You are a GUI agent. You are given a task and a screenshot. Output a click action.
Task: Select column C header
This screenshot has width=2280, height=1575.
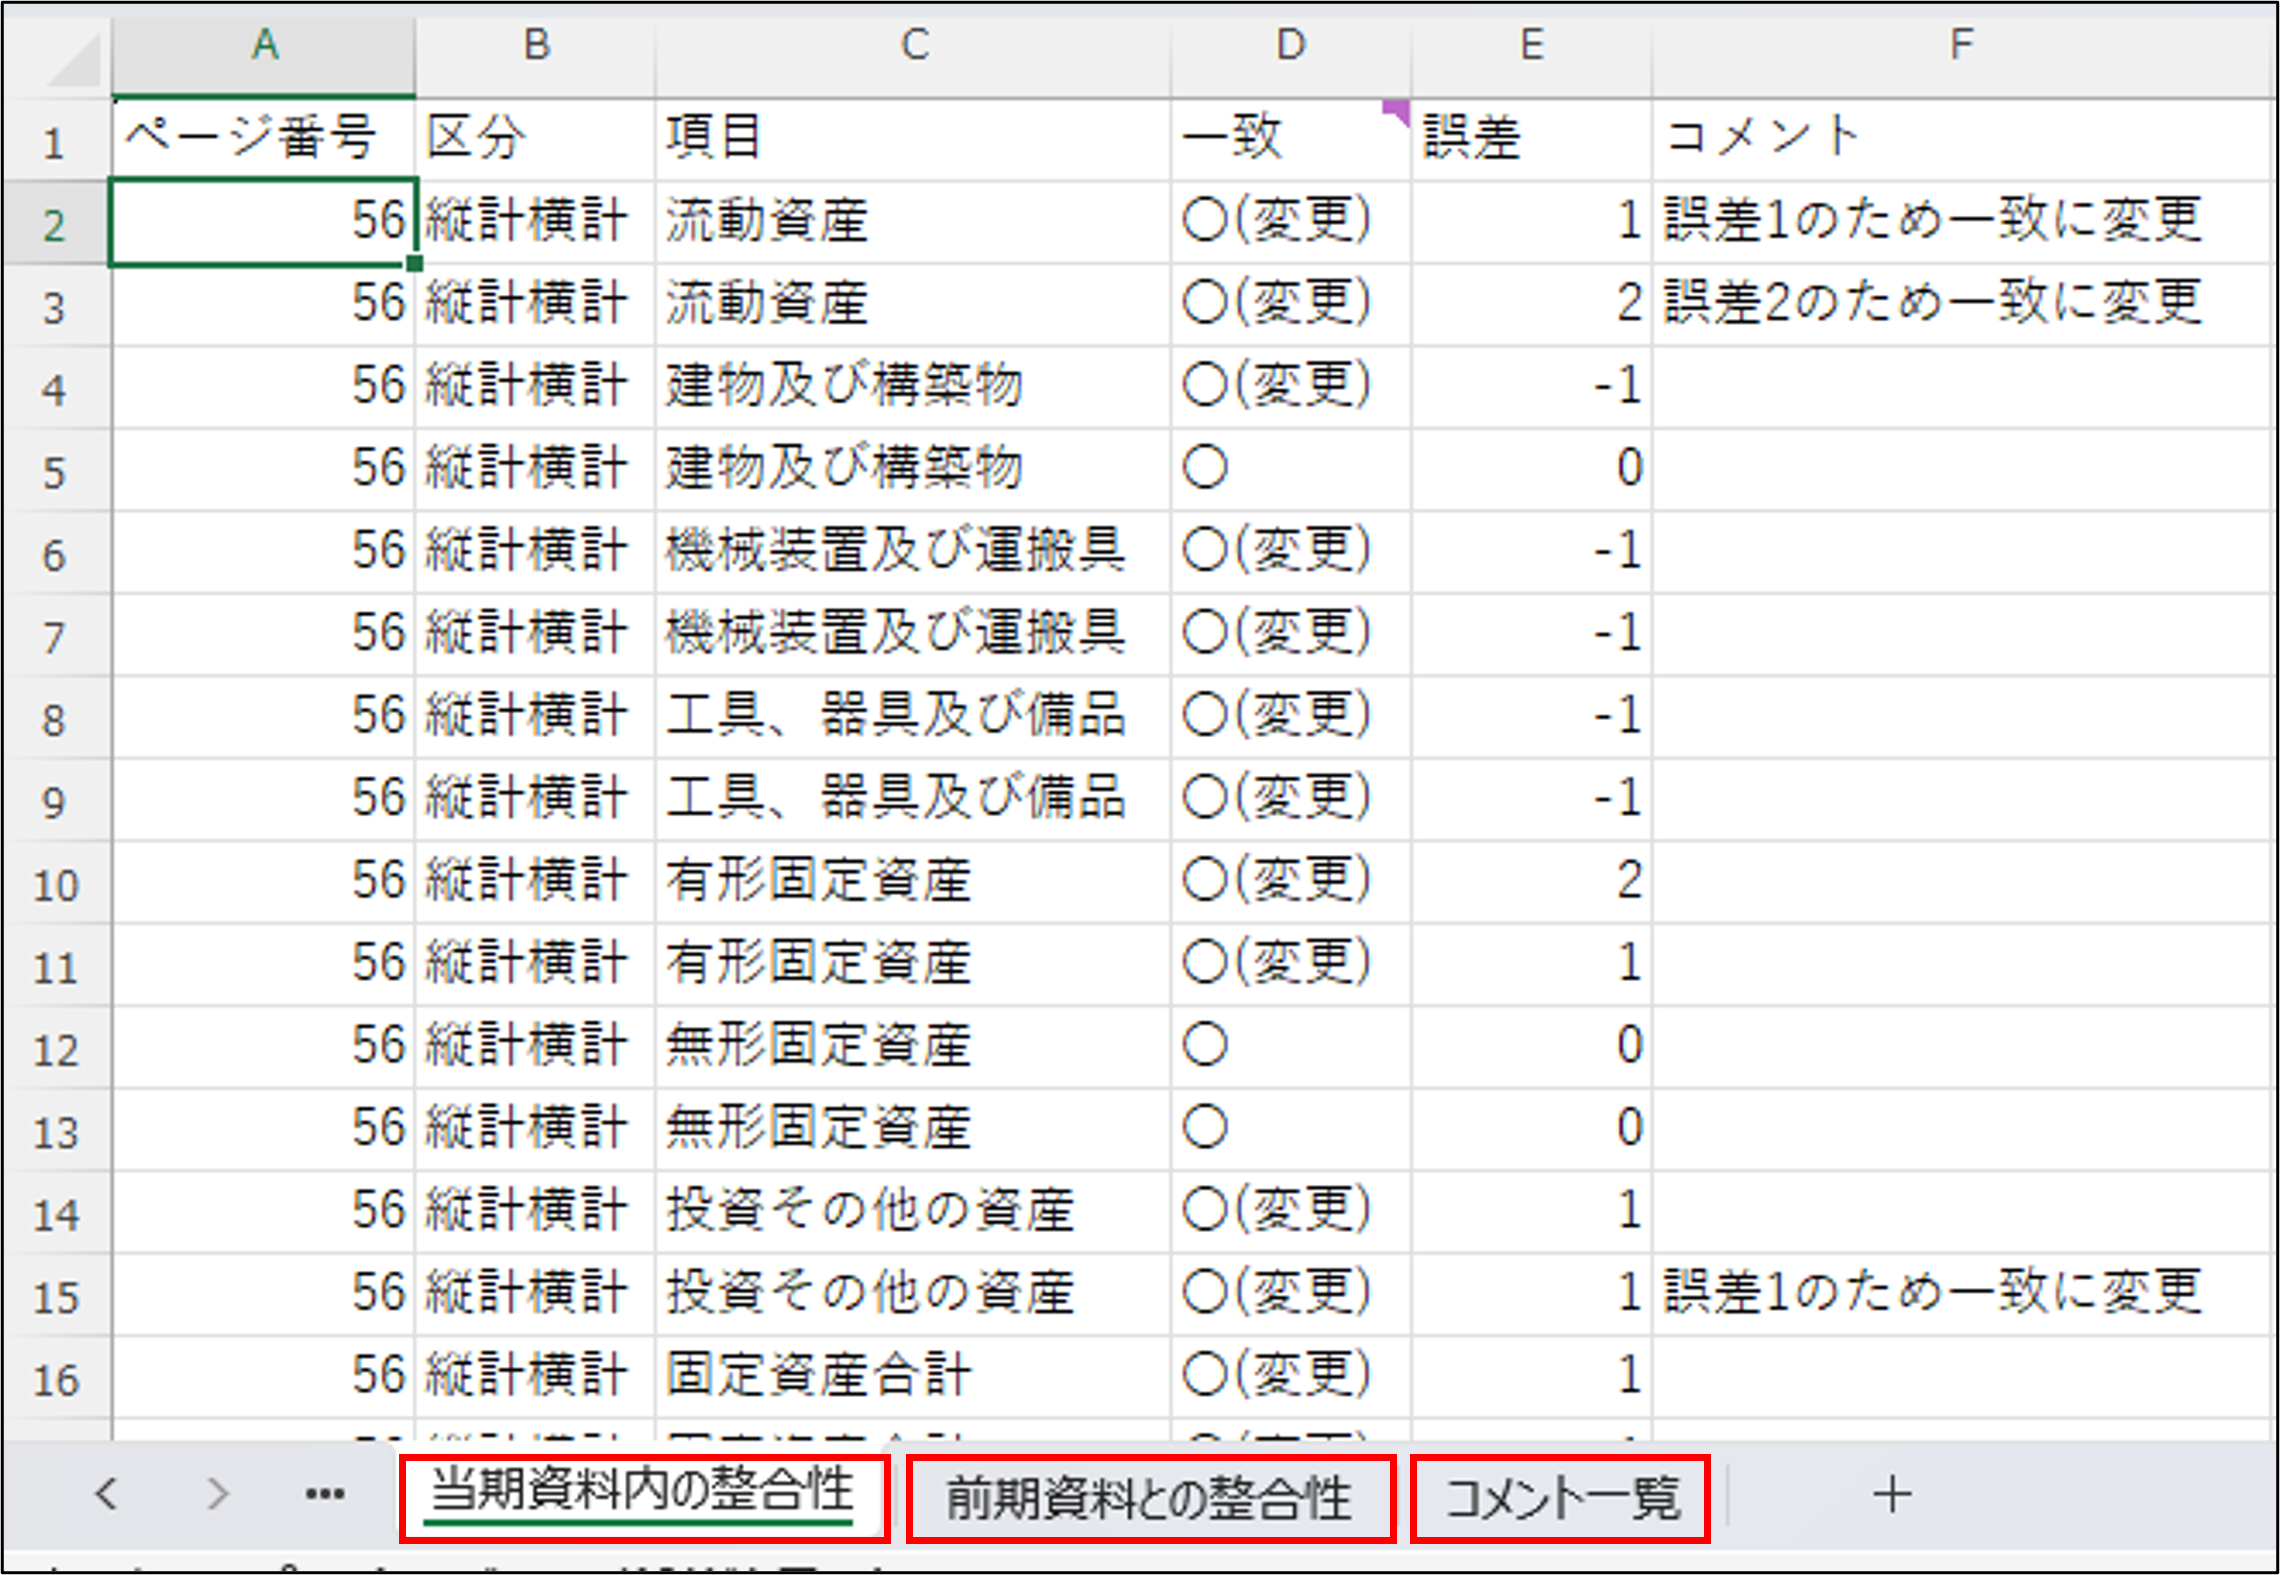913,45
